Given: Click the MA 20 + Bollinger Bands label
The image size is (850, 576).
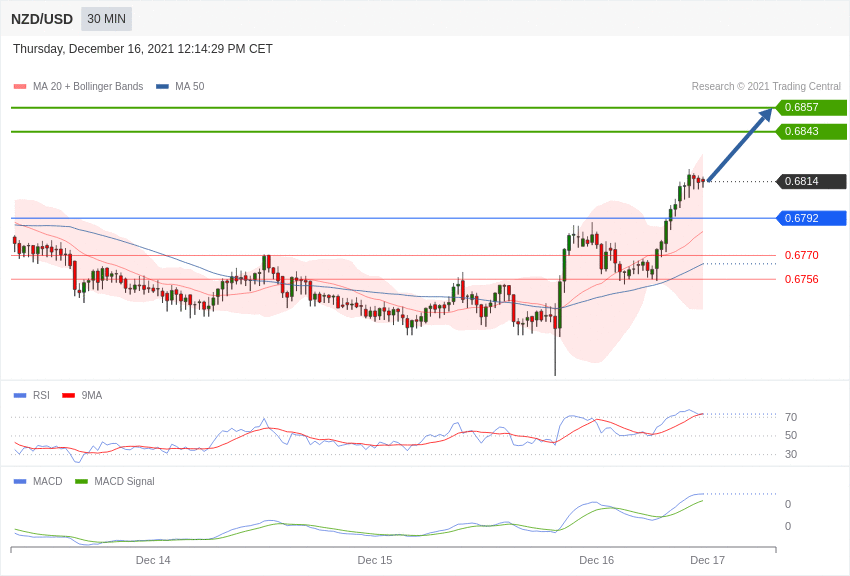Looking at the screenshot, I should 88,86.
